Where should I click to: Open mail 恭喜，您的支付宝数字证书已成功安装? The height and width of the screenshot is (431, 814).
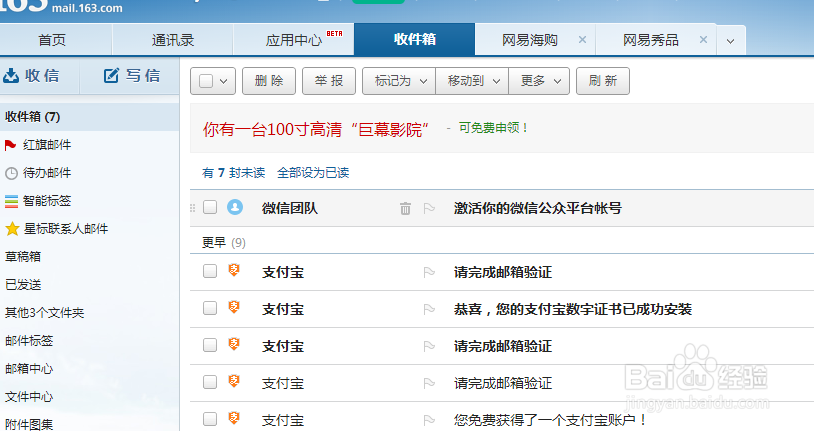[x=573, y=309]
